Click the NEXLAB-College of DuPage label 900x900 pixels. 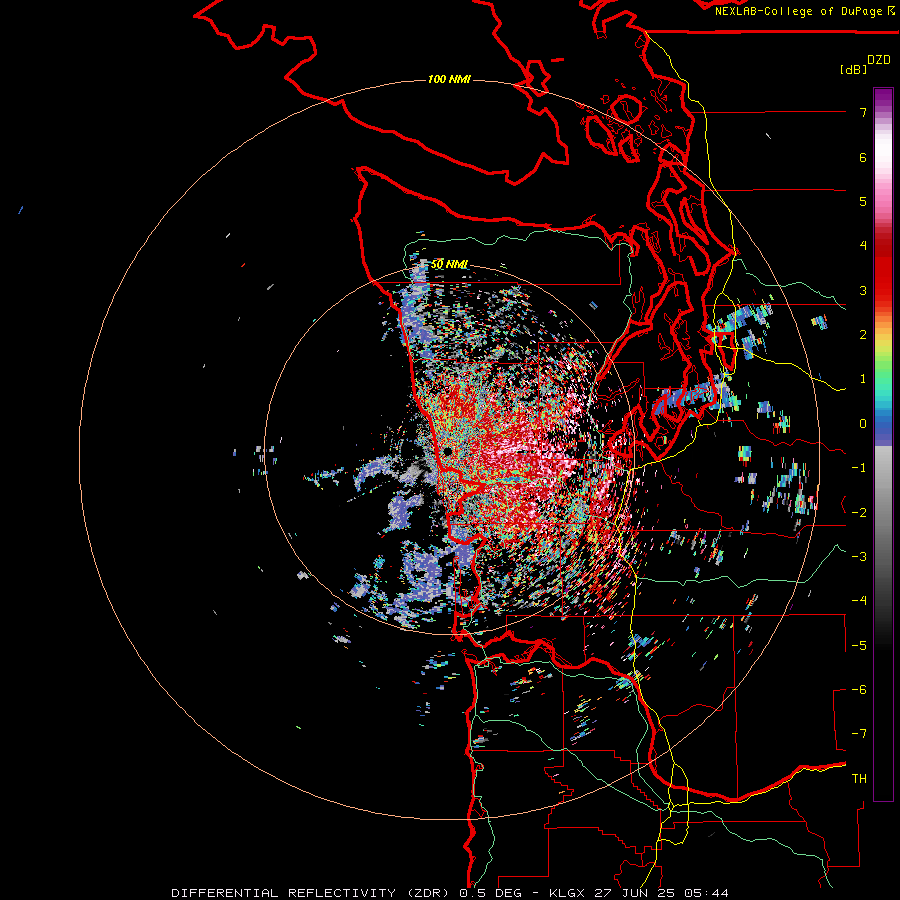[x=804, y=11]
